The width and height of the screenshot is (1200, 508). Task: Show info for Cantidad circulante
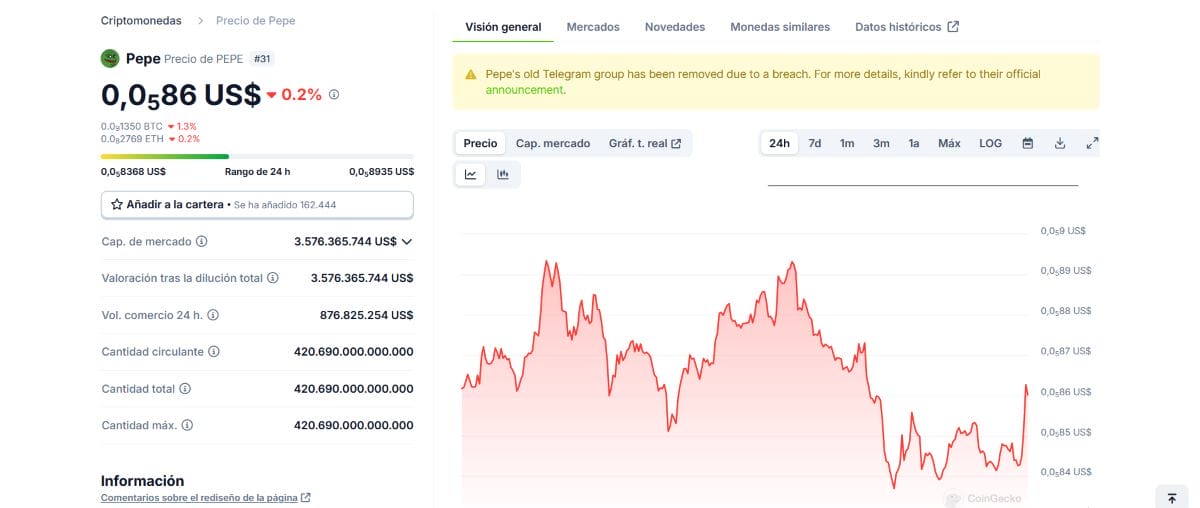(x=214, y=352)
